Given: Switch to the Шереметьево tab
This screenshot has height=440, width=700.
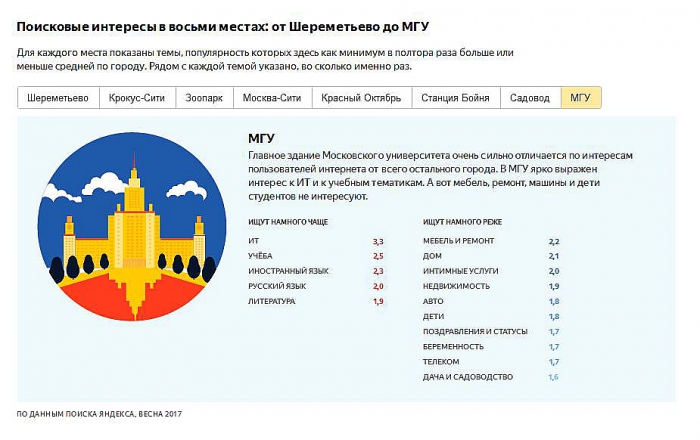Looking at the screenshot, I should tap(58, 98).
